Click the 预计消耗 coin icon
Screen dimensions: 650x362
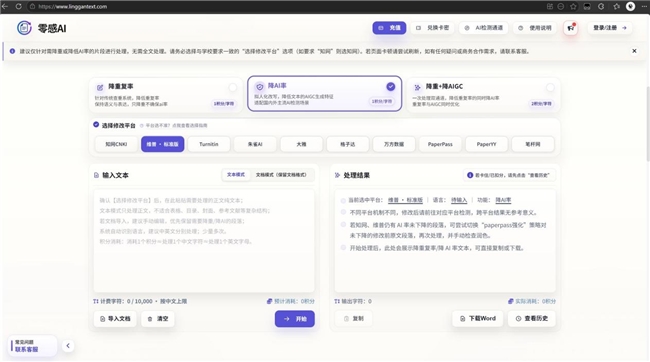tap(269, 301)
